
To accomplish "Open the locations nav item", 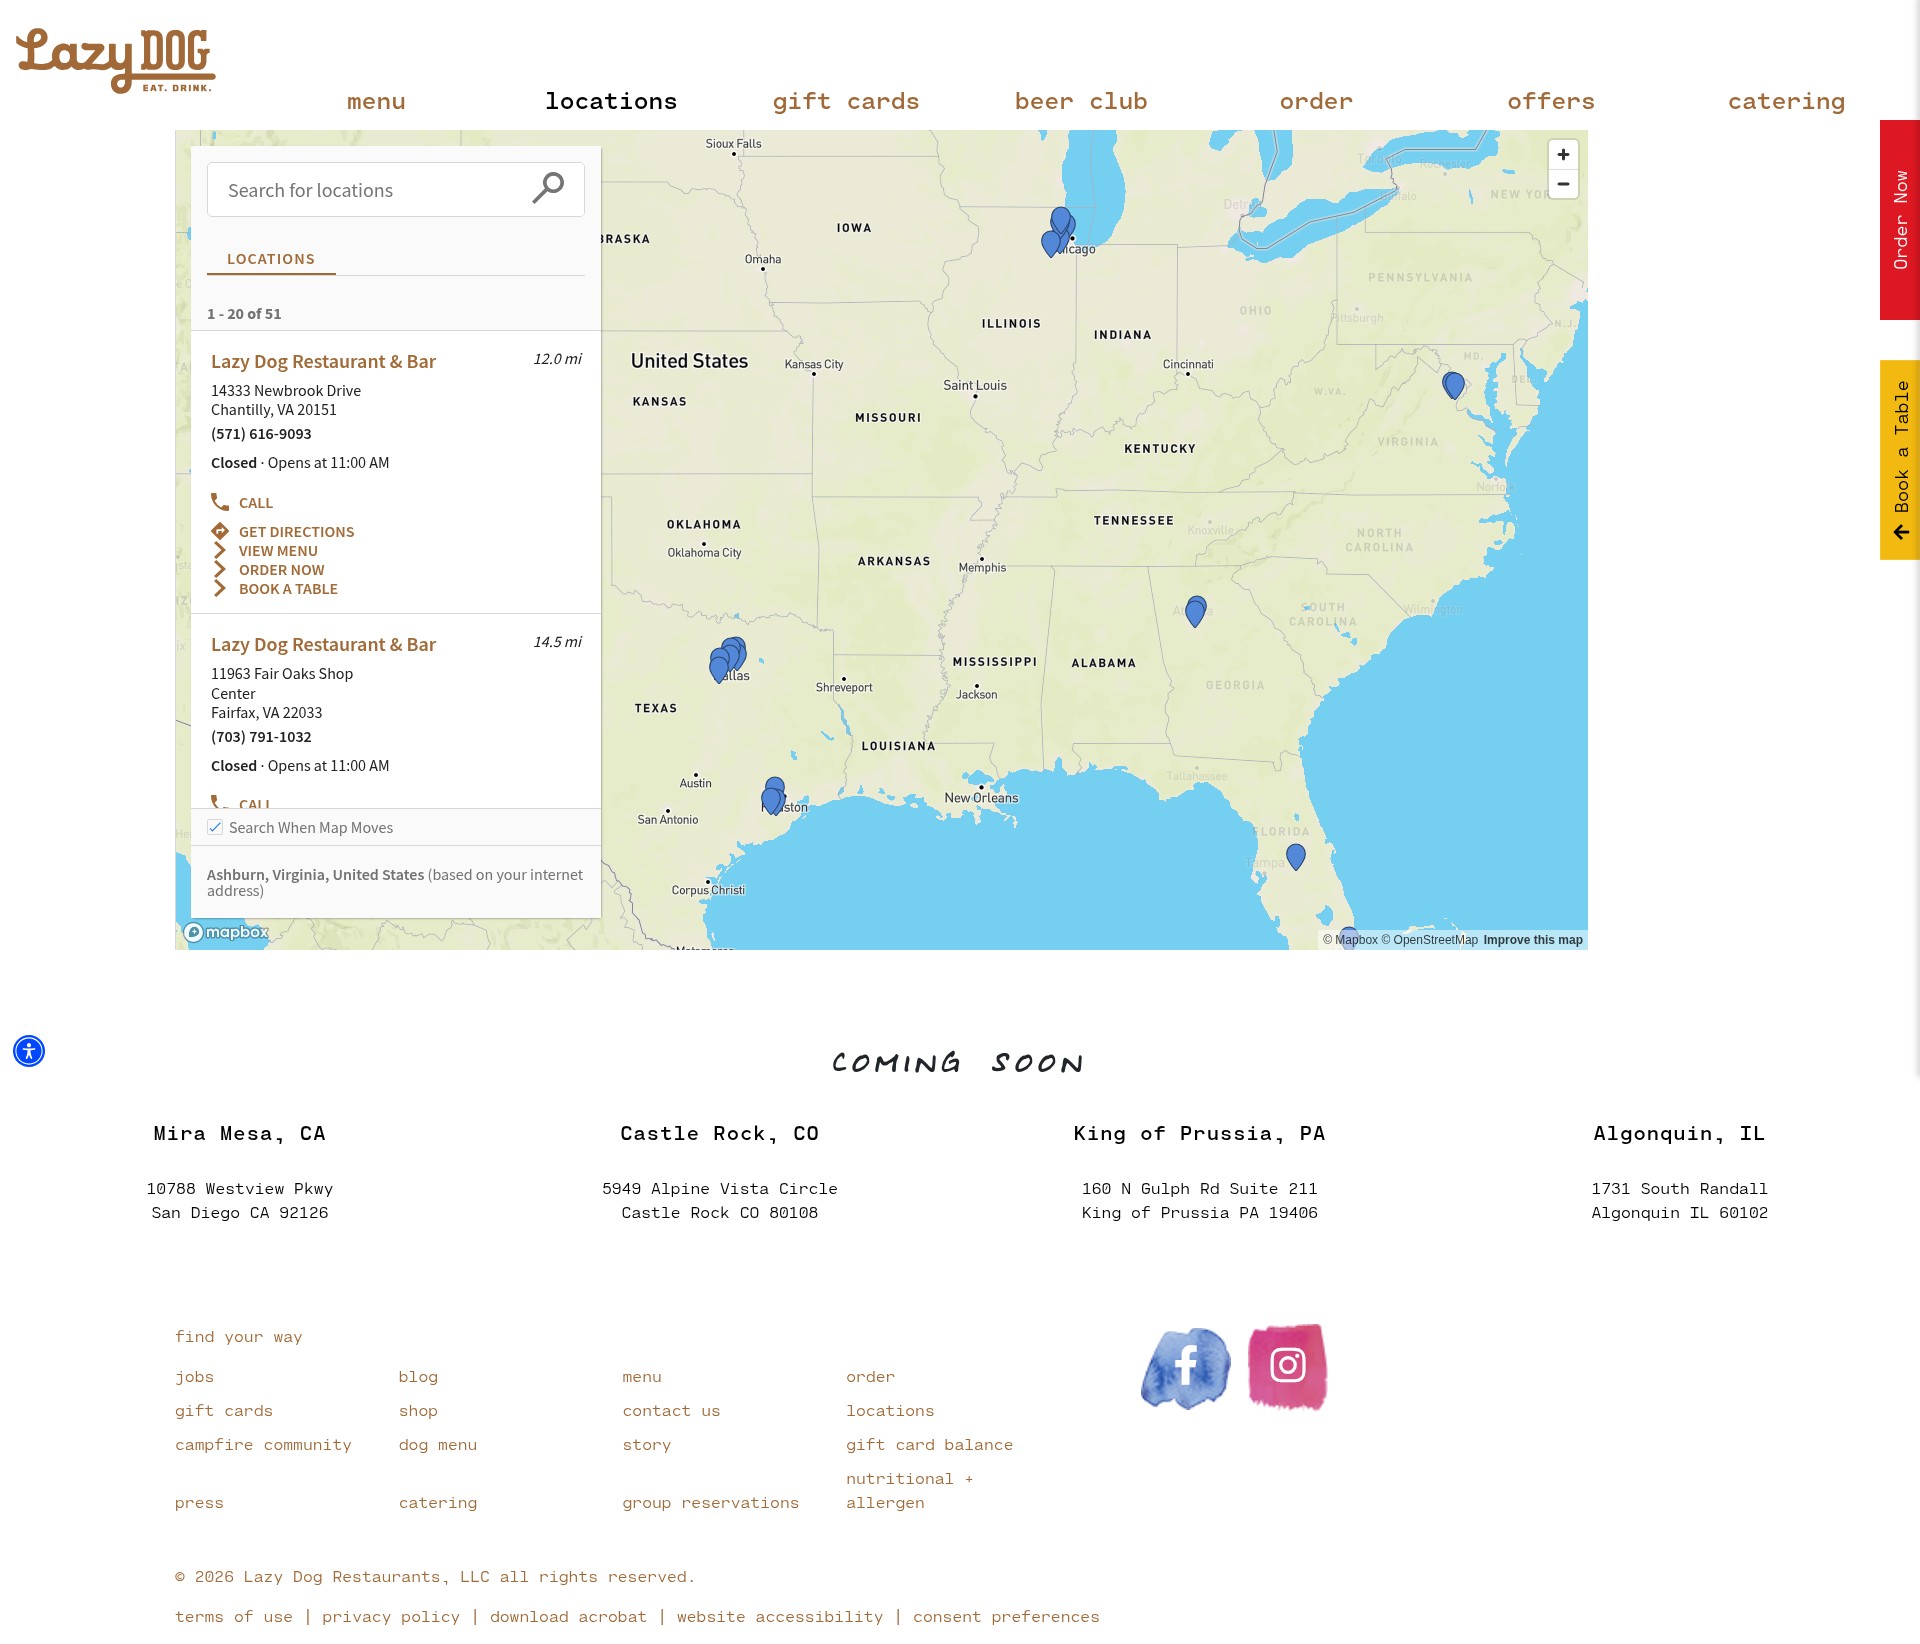I will click(x=611, y=101).
